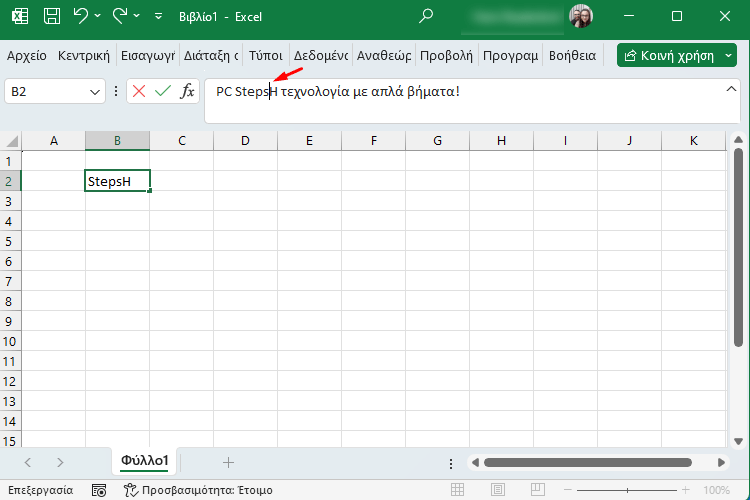Click the Κοινή χρήση share button
Image resolution: width=750 pixels, height=500 pixels.
(x=669, y=56)
